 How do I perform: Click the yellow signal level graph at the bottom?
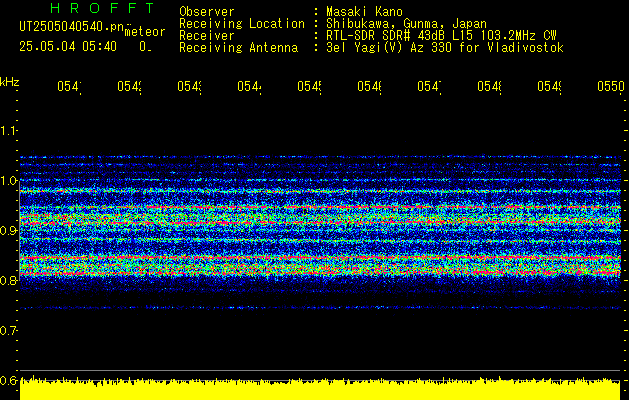[x=320, y=388]
